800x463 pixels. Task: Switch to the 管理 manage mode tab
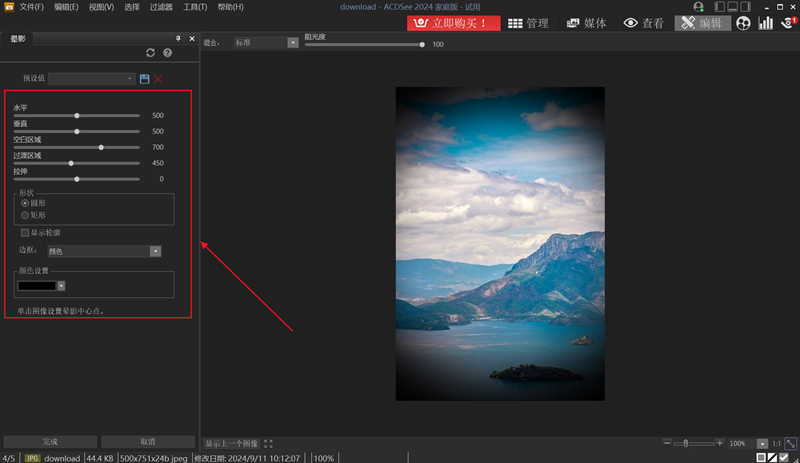click(x=527, y=23)
